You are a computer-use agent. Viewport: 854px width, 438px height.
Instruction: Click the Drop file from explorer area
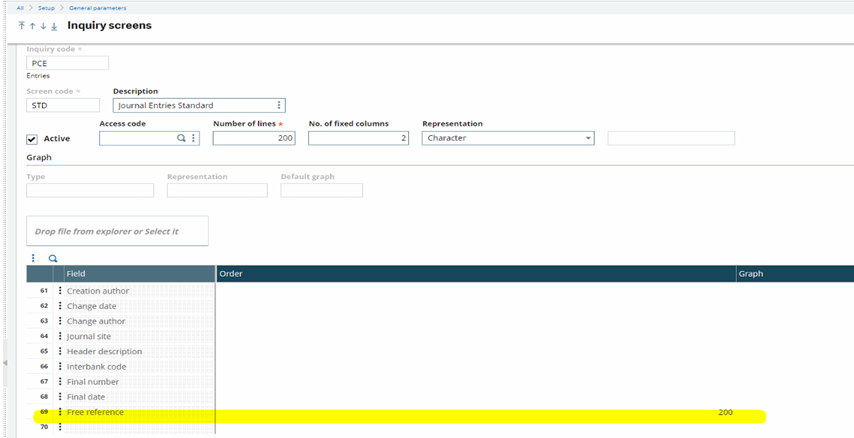click(x=116, y=231)
